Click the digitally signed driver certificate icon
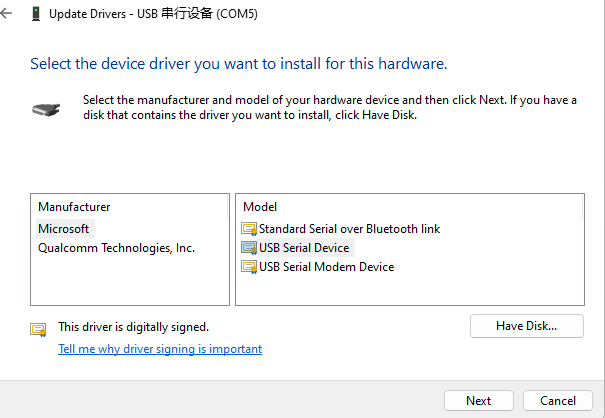Image resolution: width=605 pixels, height=418 pixels. [39, 328]
